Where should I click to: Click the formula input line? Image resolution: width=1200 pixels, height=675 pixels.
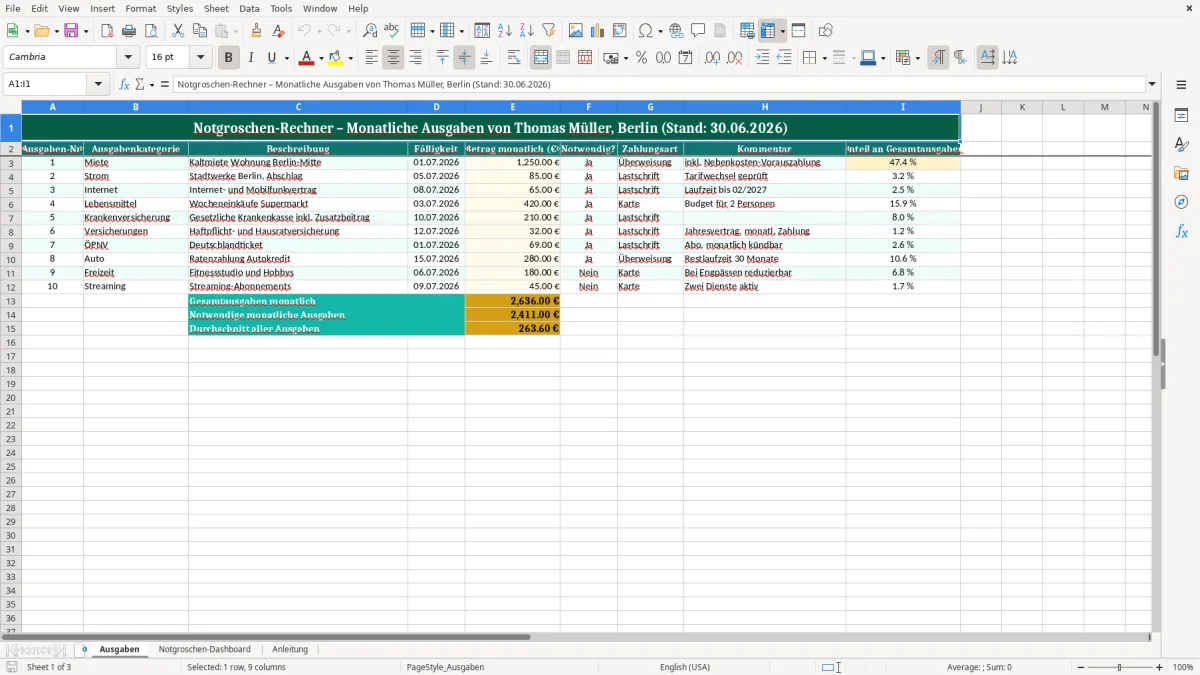[x=659, y=85]
